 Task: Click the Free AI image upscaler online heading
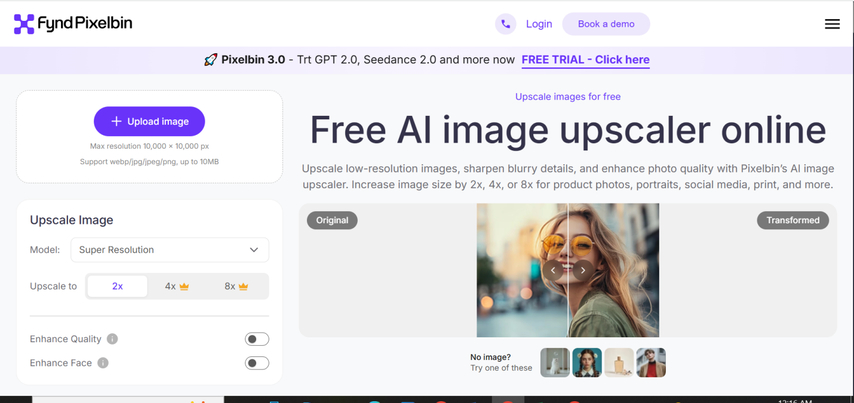click(568, 131)
